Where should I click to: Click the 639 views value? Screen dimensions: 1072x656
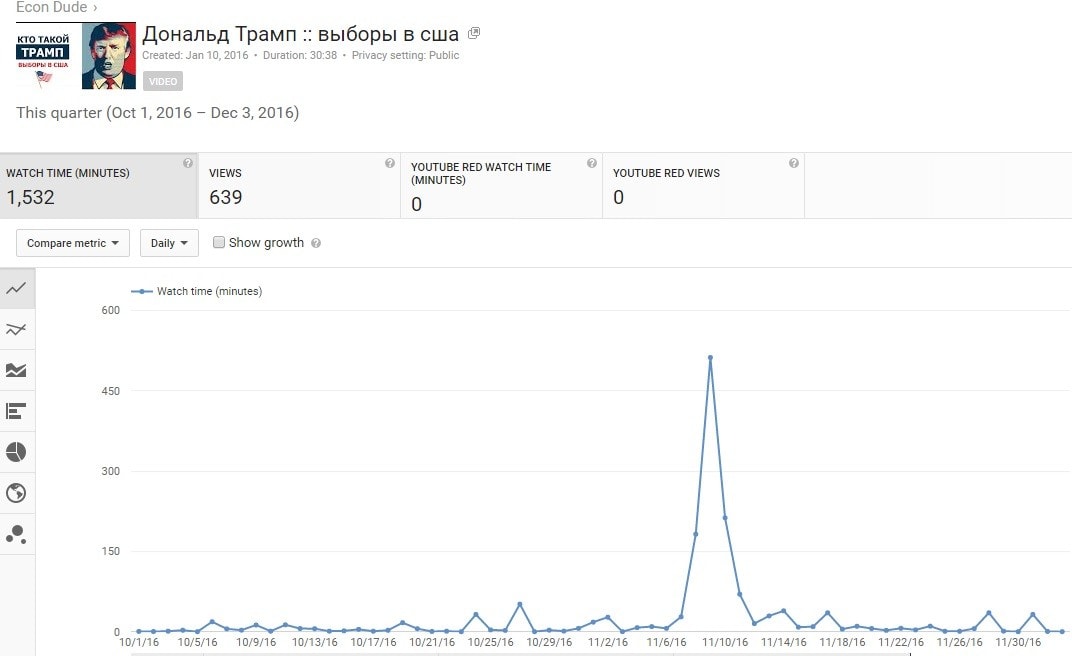click(226, 197)
